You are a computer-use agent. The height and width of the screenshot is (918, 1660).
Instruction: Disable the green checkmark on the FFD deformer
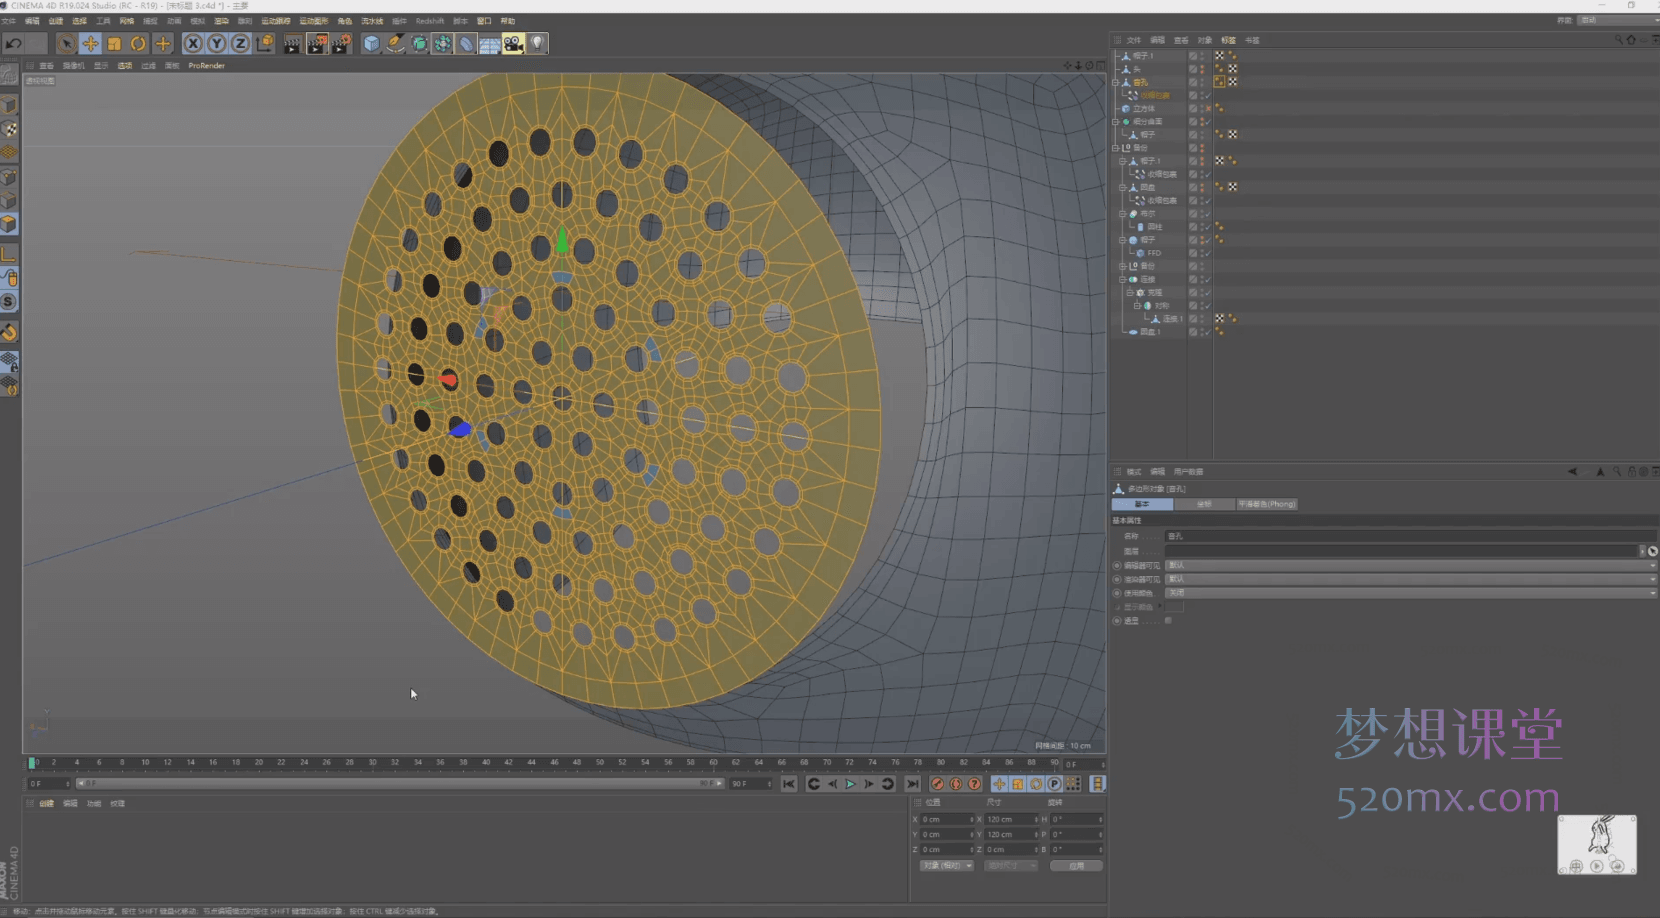coord(1207,253)
